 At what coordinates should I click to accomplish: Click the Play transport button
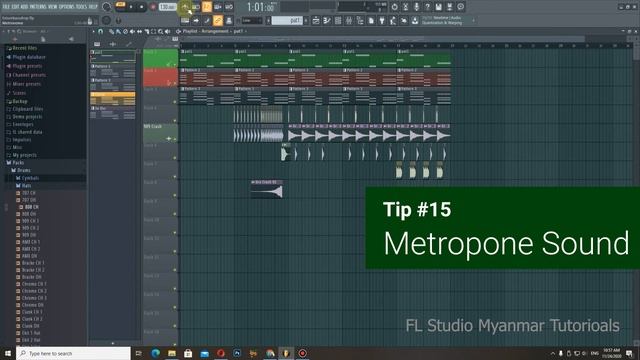point(131,7)
